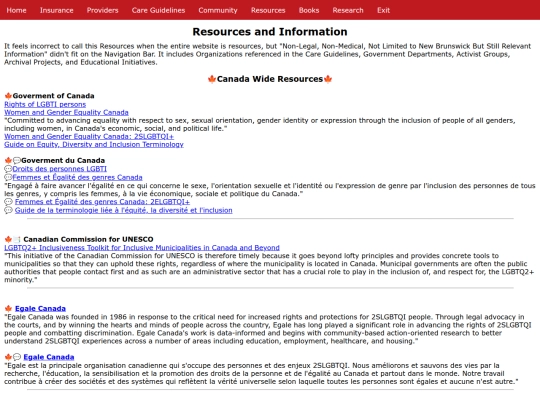
Task: Go to the Books page
Action: tap(309, 10)
